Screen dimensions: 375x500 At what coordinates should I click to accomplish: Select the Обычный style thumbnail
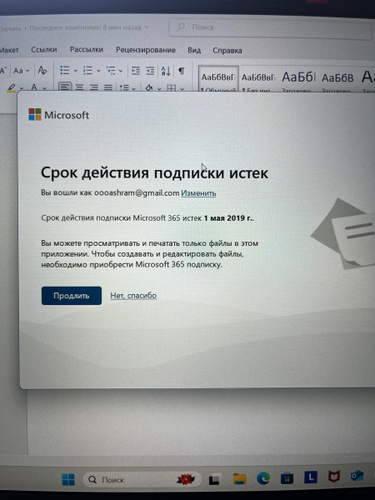pos(218,79)
